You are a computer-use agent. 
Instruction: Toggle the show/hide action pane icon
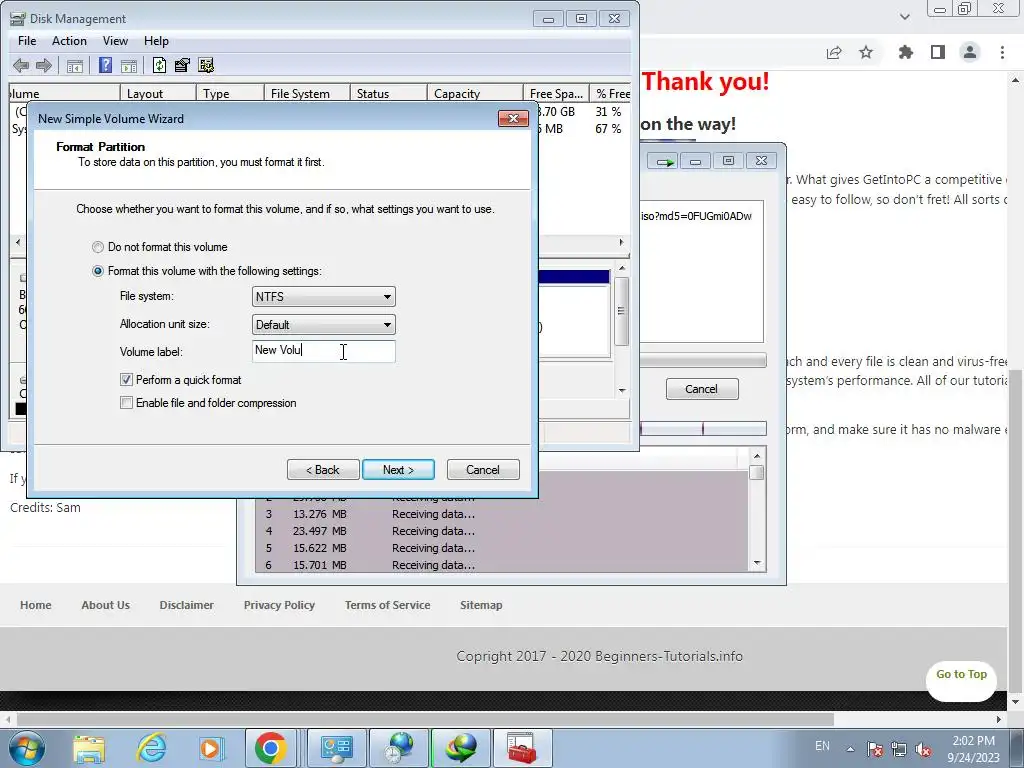[129, 65]
